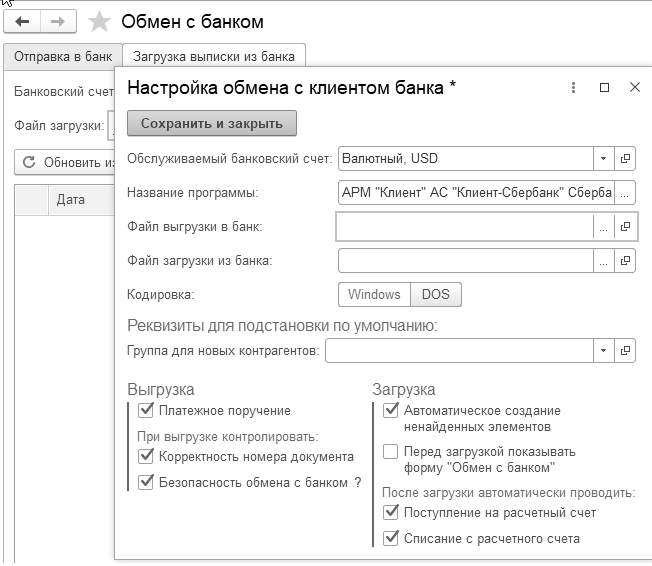Toggle Корректность номера документа checkbox

(146, 456)
